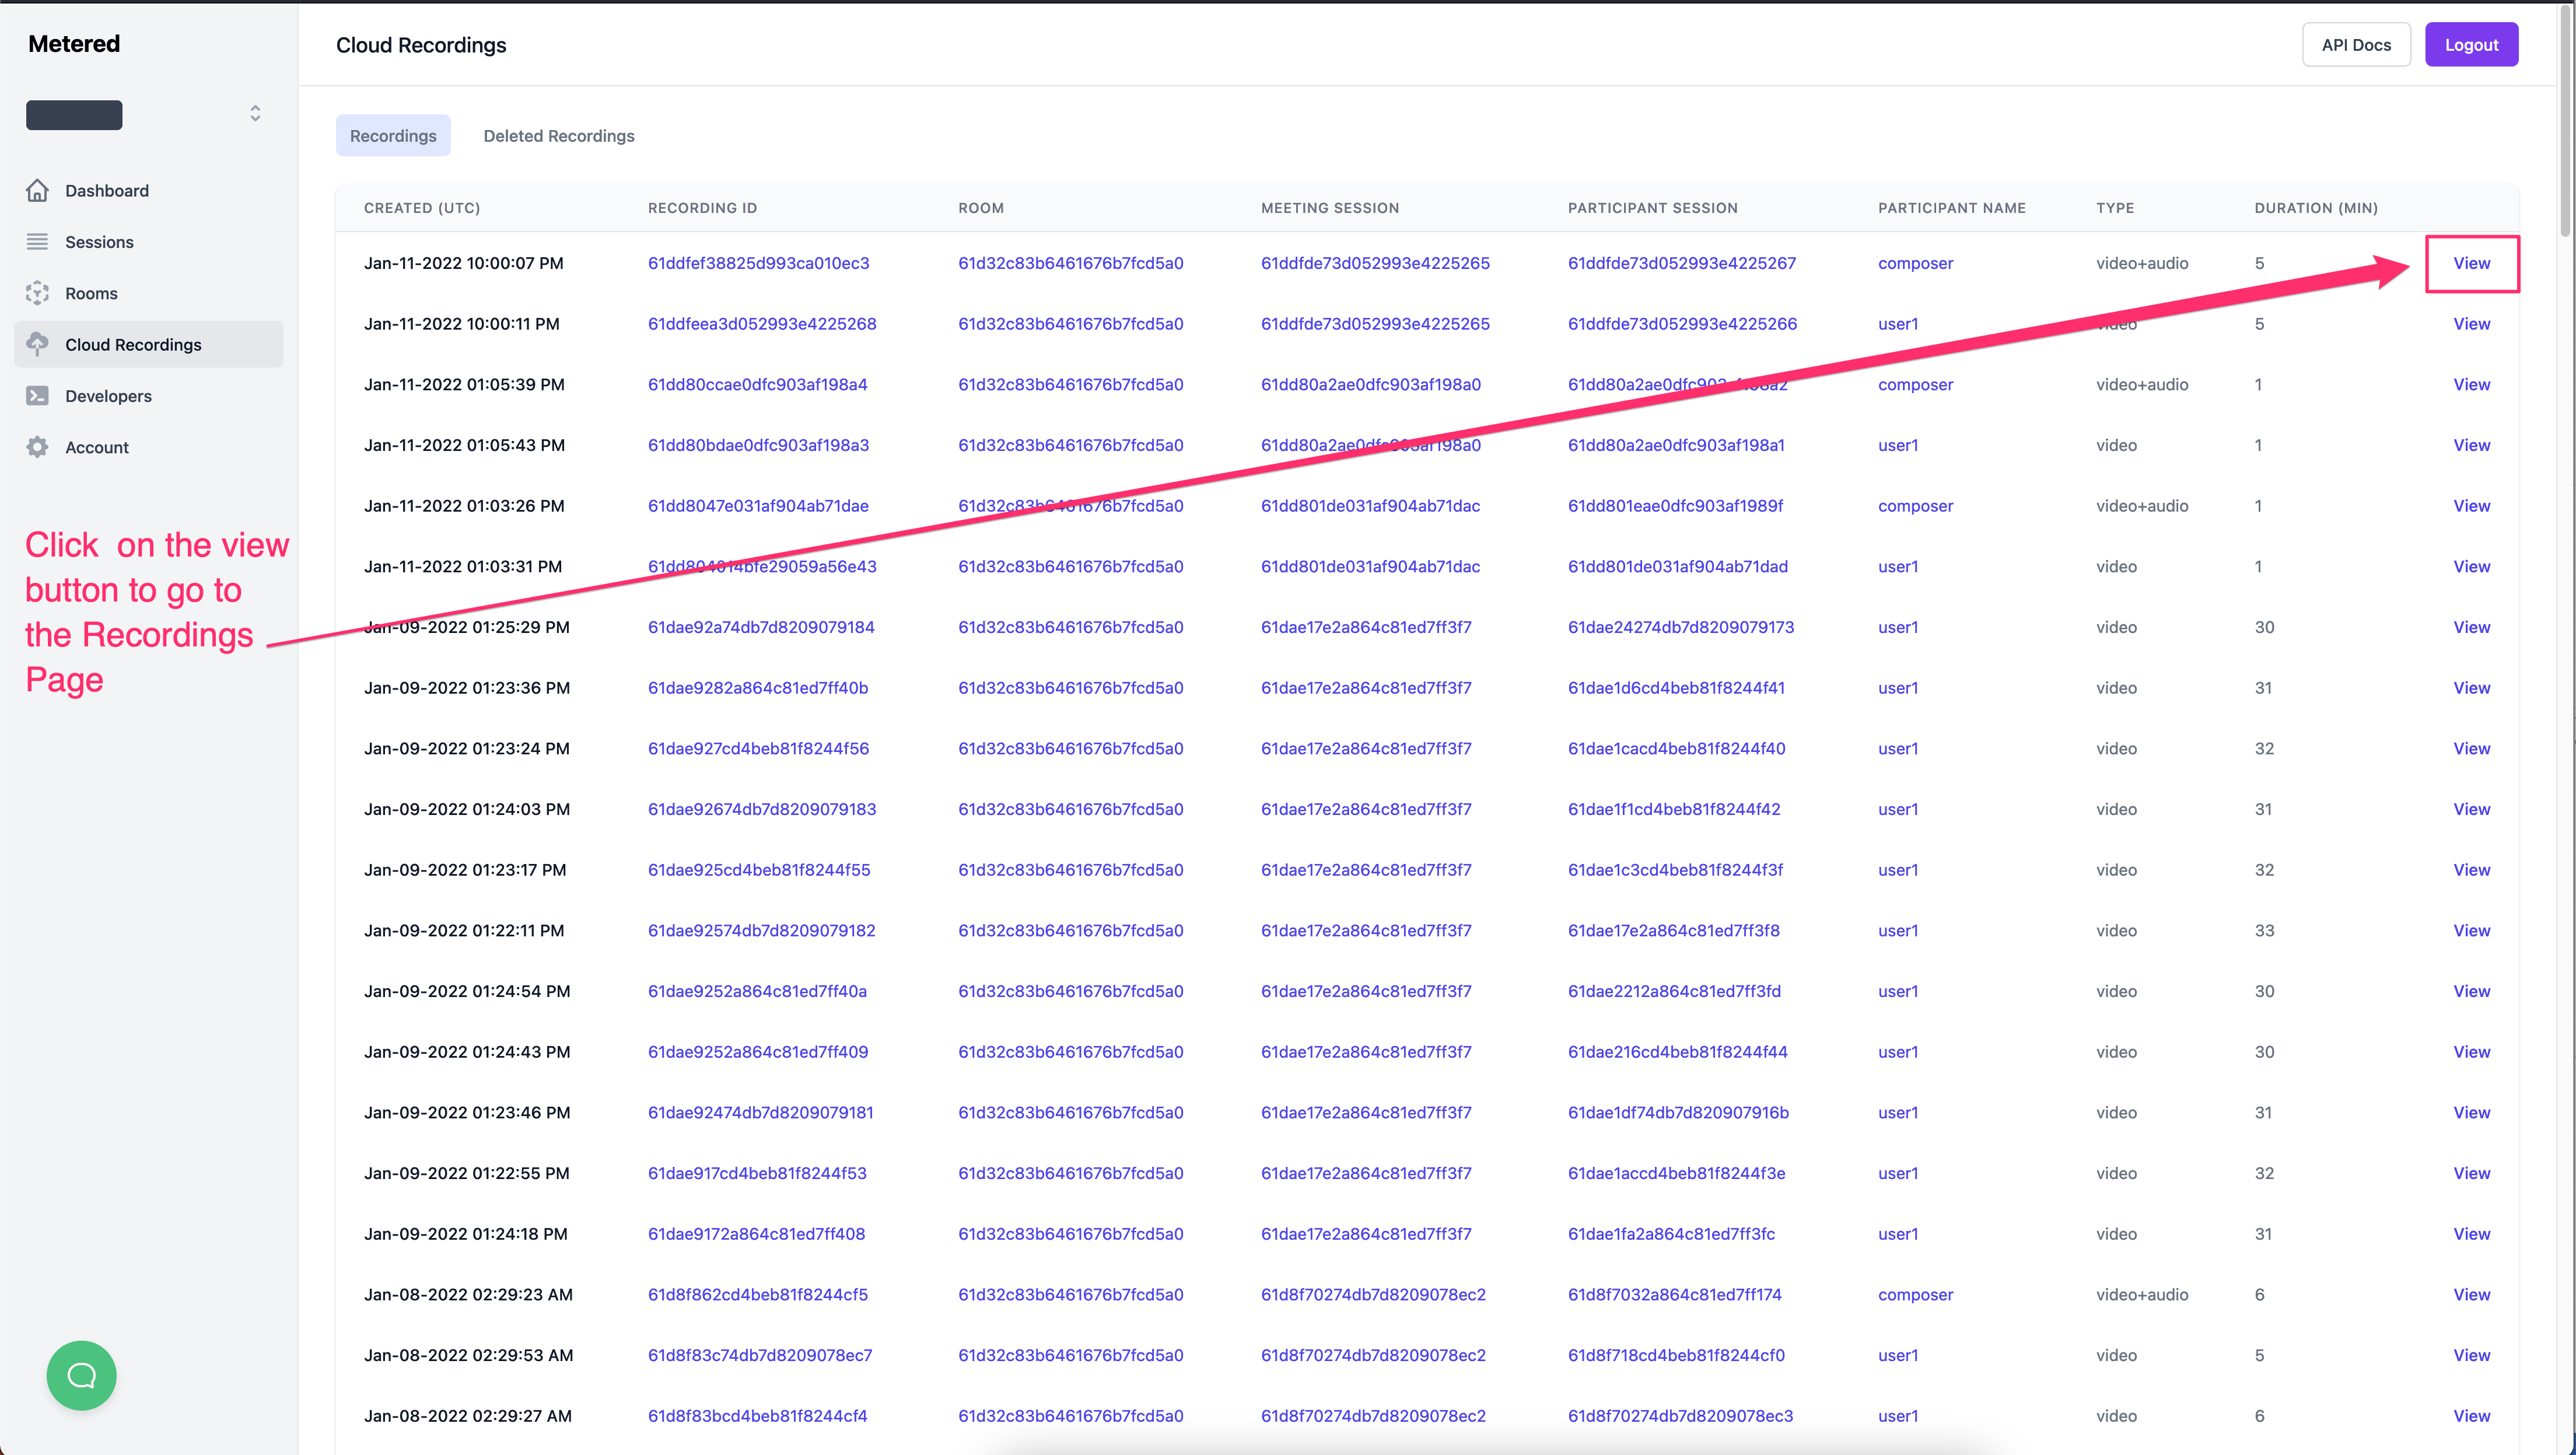Click the API Docs button
2576x1455 pixels.
2356,44
